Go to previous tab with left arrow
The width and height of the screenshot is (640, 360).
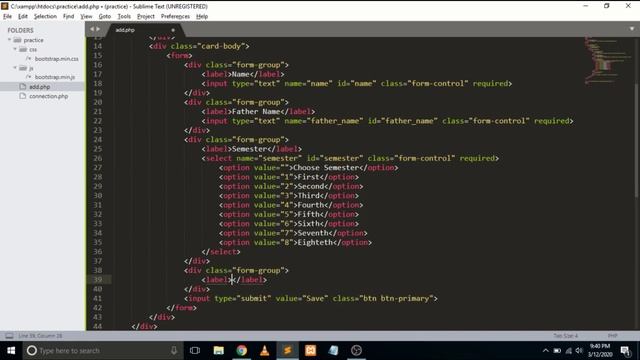pos(92,29)
